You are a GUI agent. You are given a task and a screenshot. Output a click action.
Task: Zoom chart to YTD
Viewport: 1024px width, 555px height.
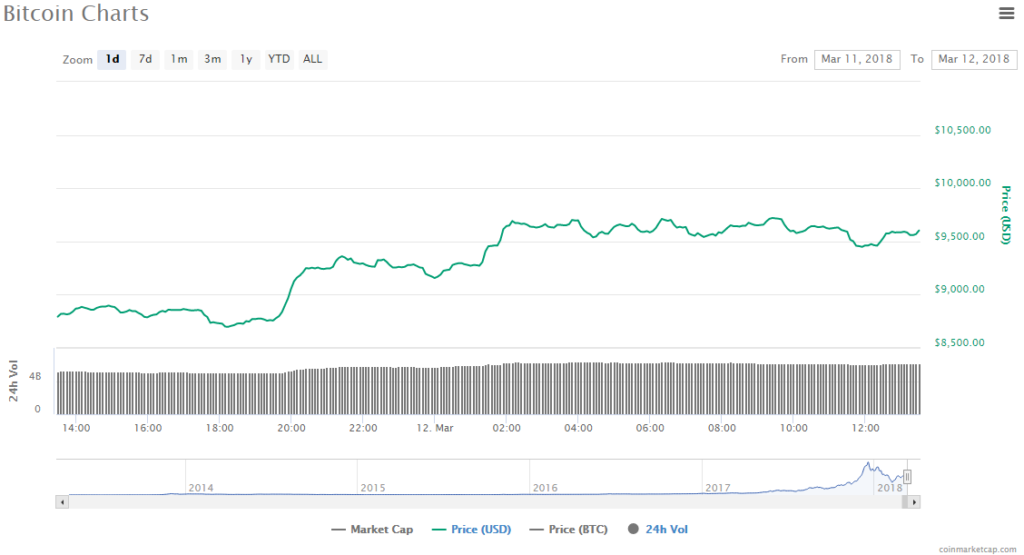coord(279,59)
